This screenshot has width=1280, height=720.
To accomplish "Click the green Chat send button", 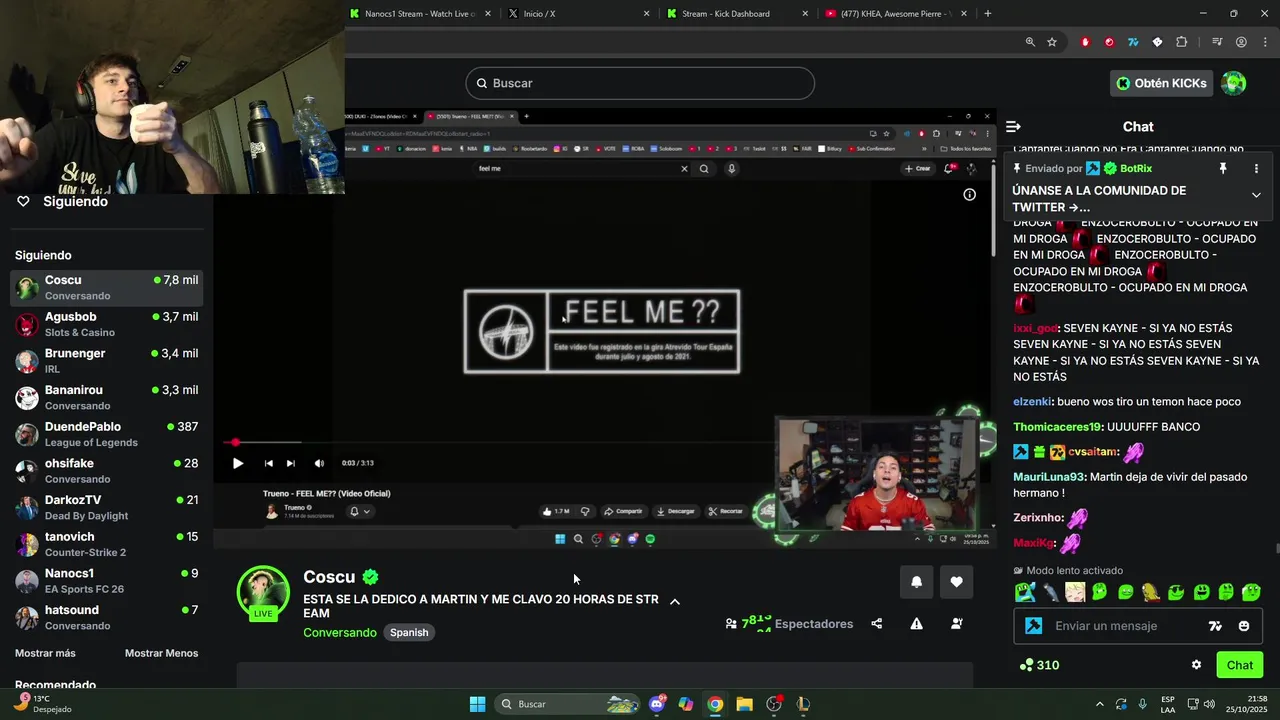I will (1240, 665).
